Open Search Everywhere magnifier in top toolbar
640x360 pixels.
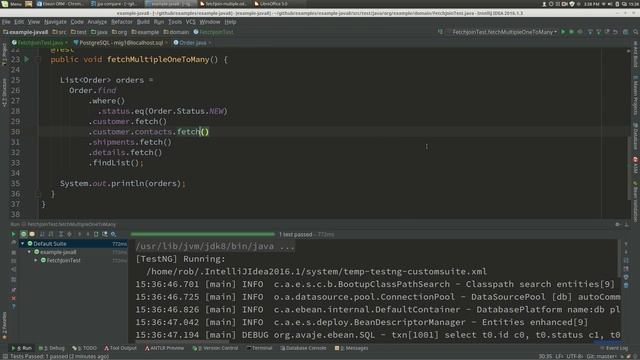coord(635,32)
